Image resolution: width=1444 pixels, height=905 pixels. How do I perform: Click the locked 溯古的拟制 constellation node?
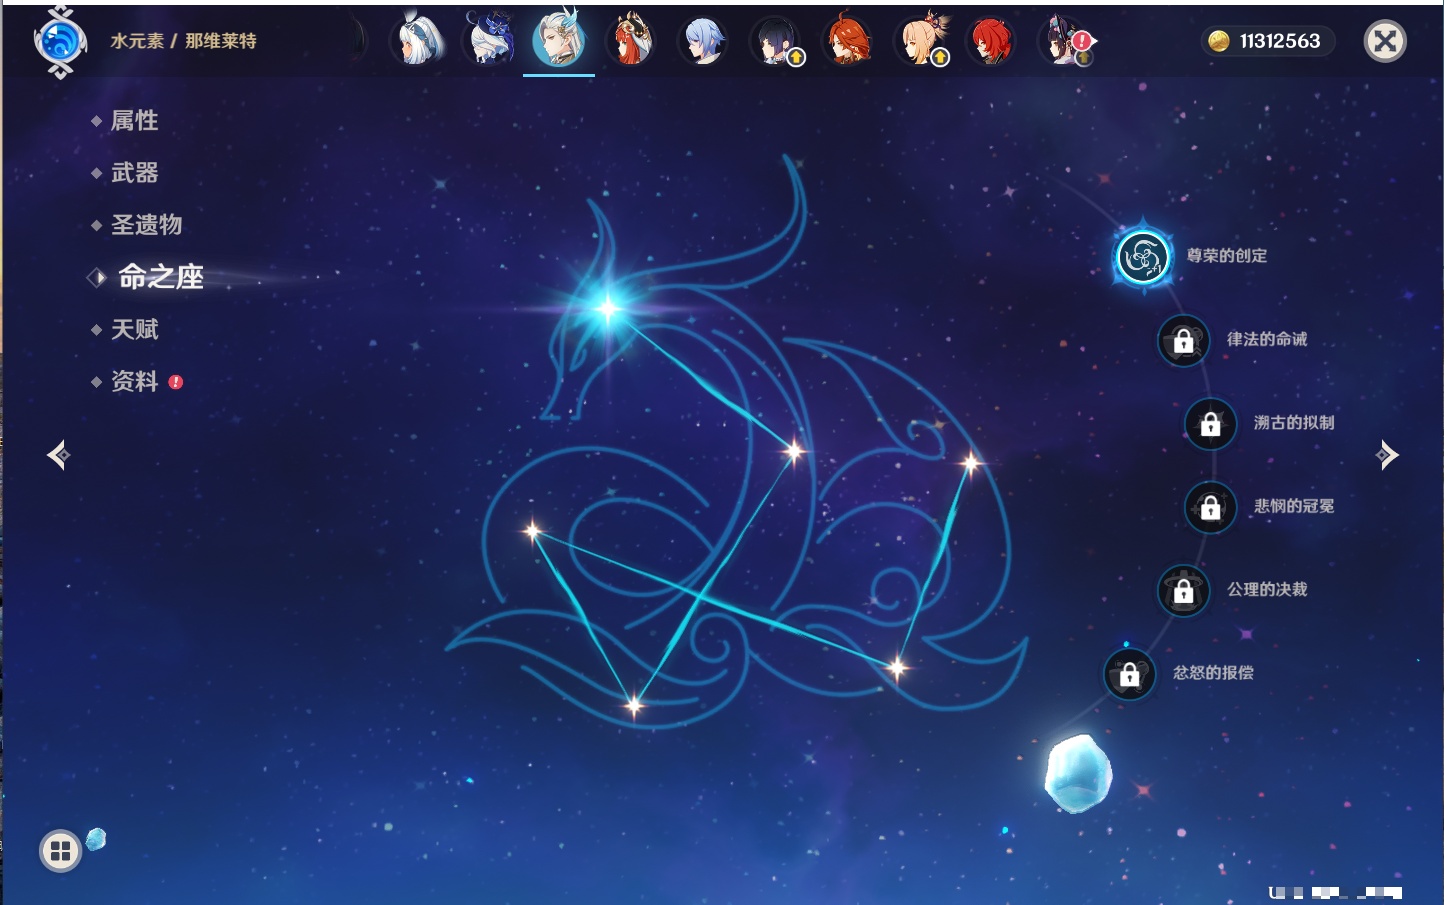1210,424
